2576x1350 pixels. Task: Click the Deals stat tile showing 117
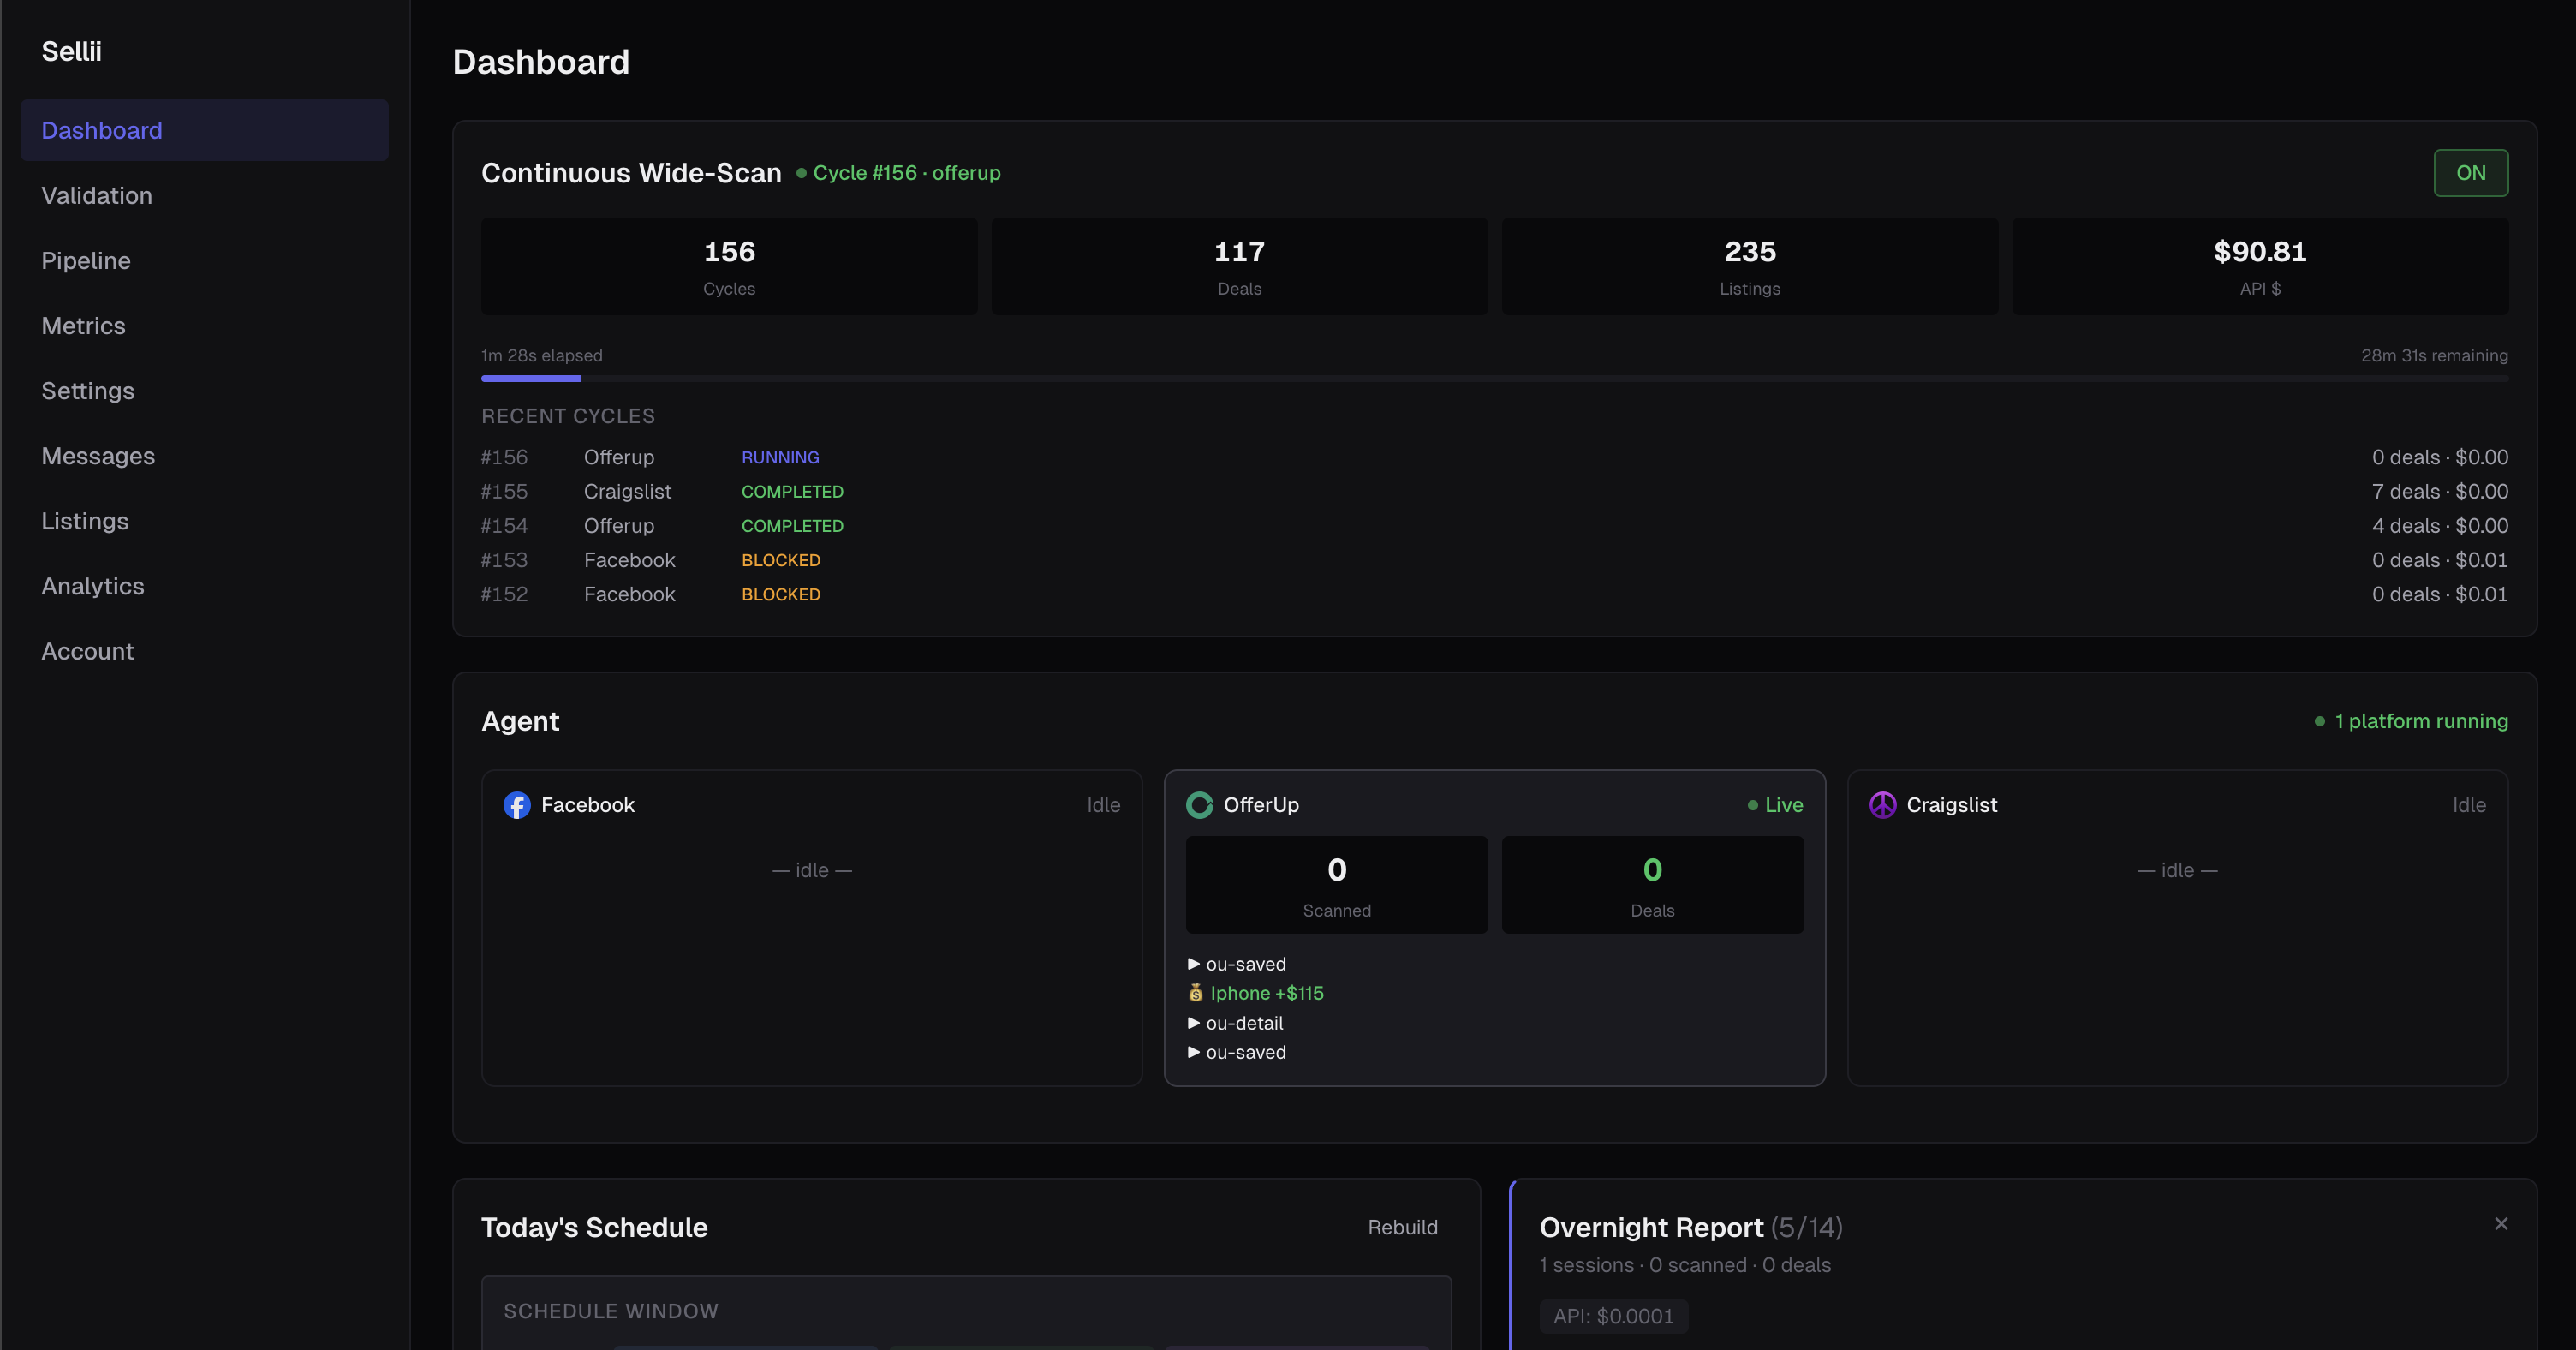tap(1239, 267)
